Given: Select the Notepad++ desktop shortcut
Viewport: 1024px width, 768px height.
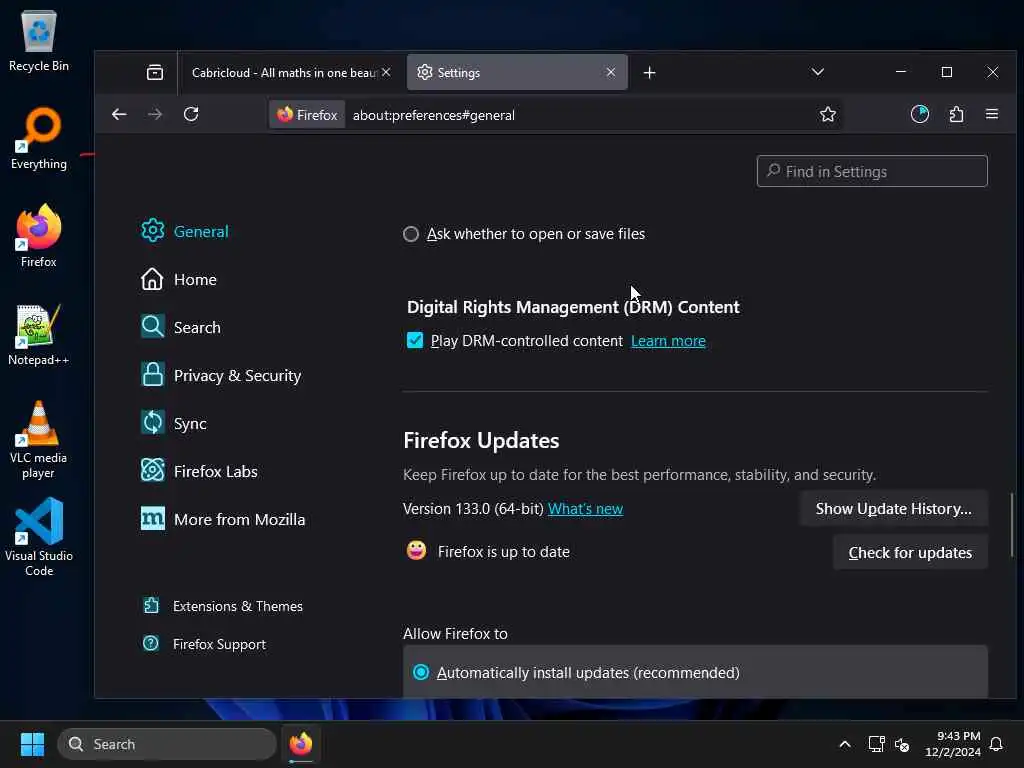Looking at the screenshot, I should tap(39, 335).
